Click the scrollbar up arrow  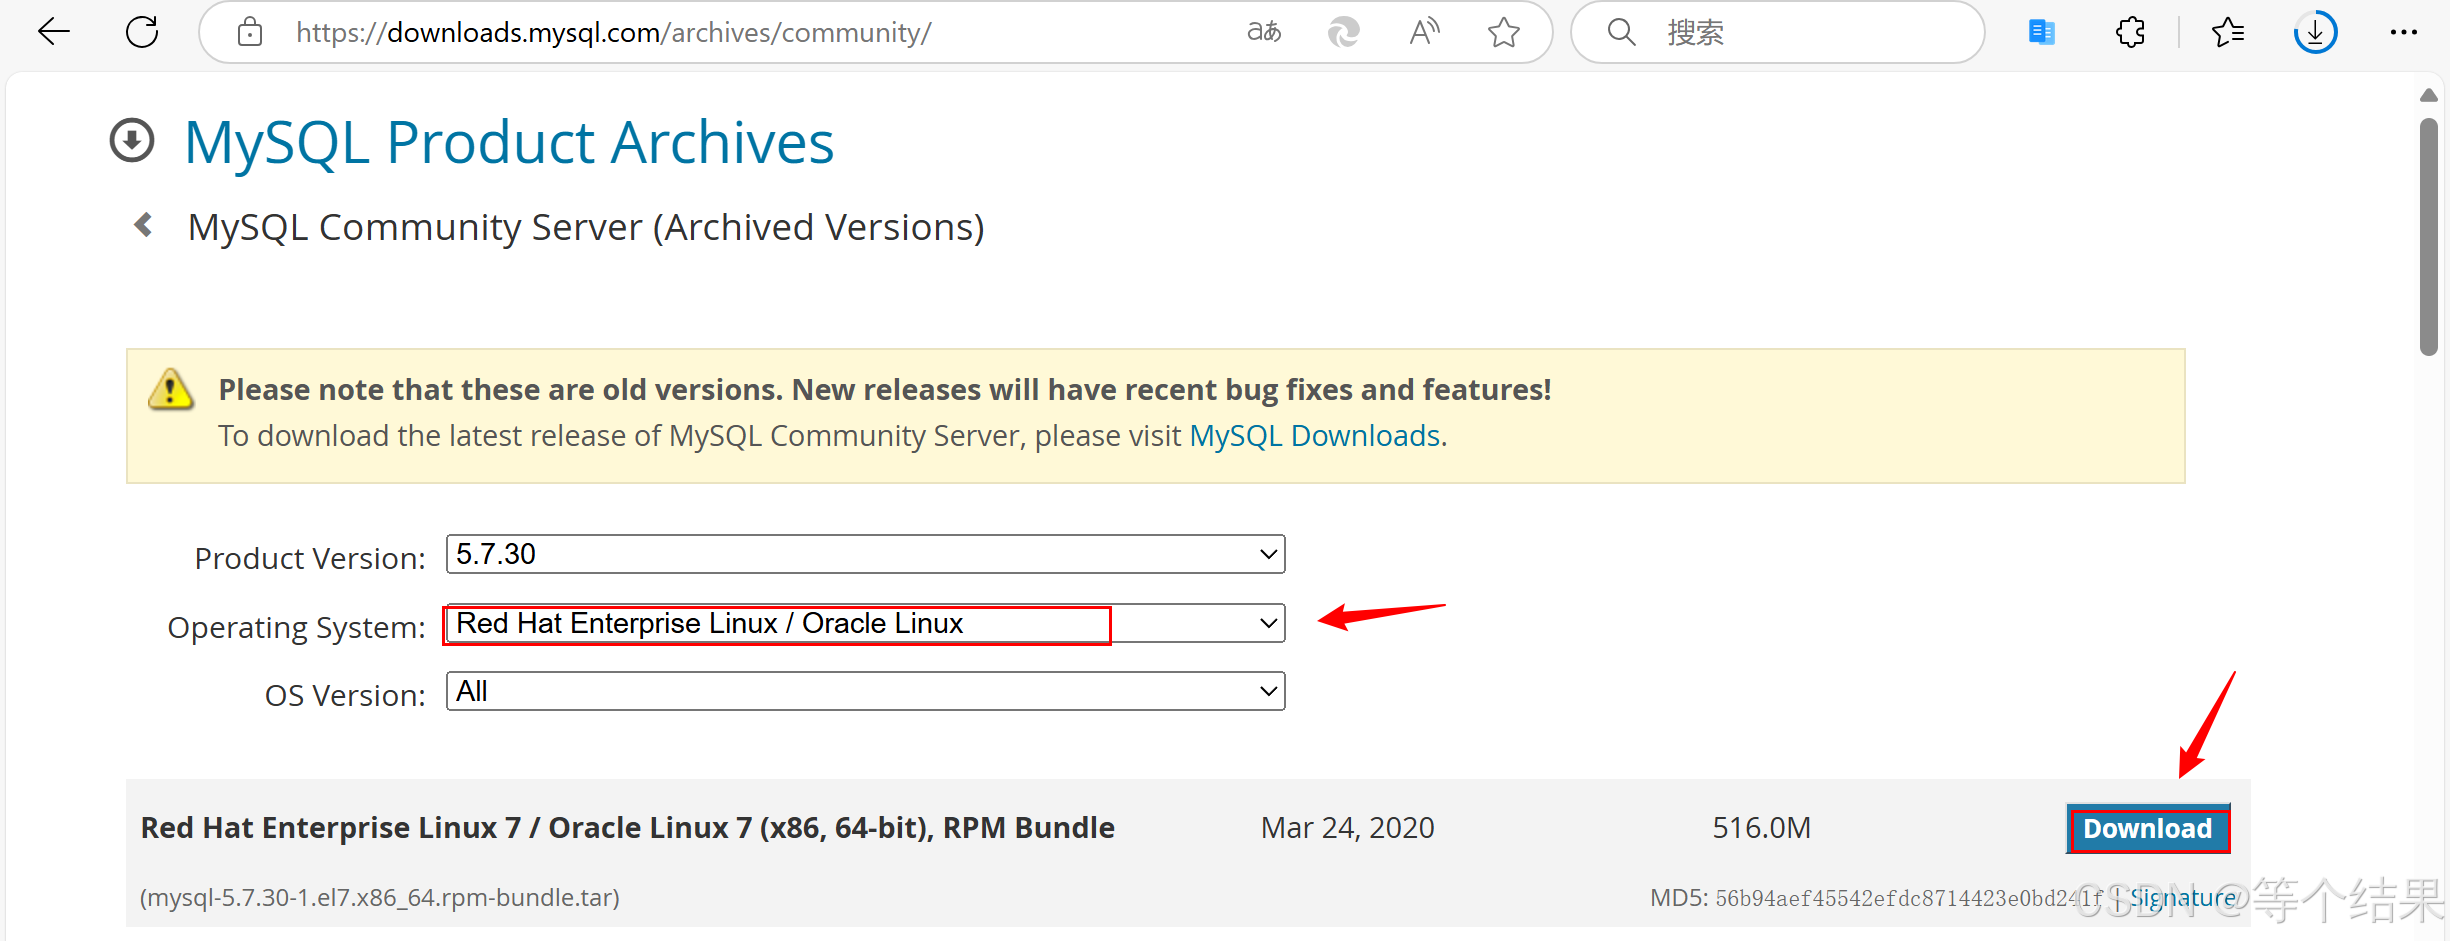(x=2429, y=95)
